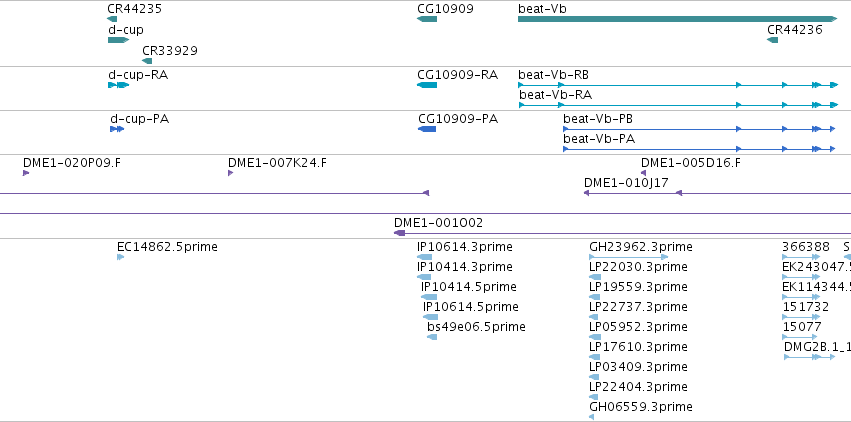Click the EC14862.5prime EST glyph

tap(120, 257)
